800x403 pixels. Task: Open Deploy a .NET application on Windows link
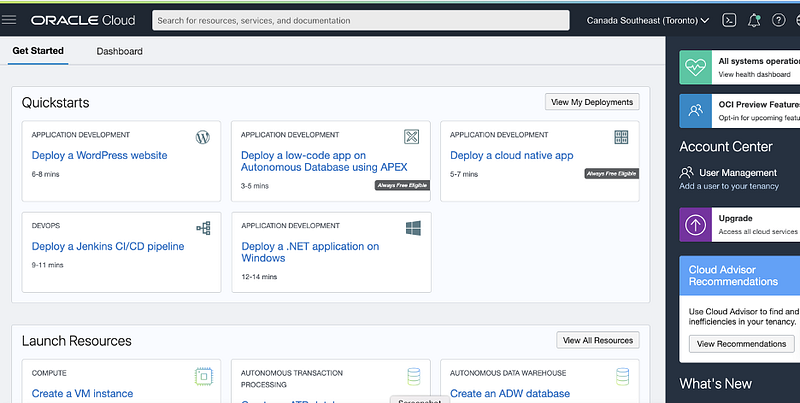tap(310, 252)
